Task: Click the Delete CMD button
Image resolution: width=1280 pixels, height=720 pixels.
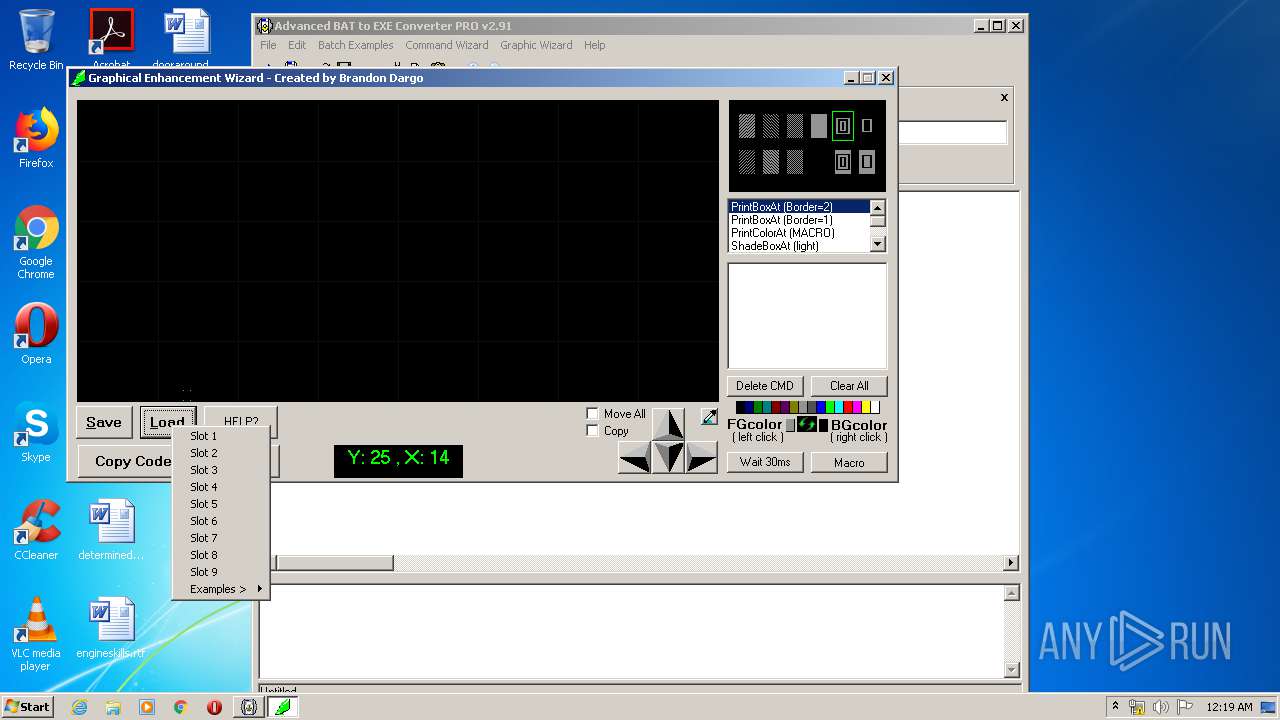Action: (x=765, y=386)
